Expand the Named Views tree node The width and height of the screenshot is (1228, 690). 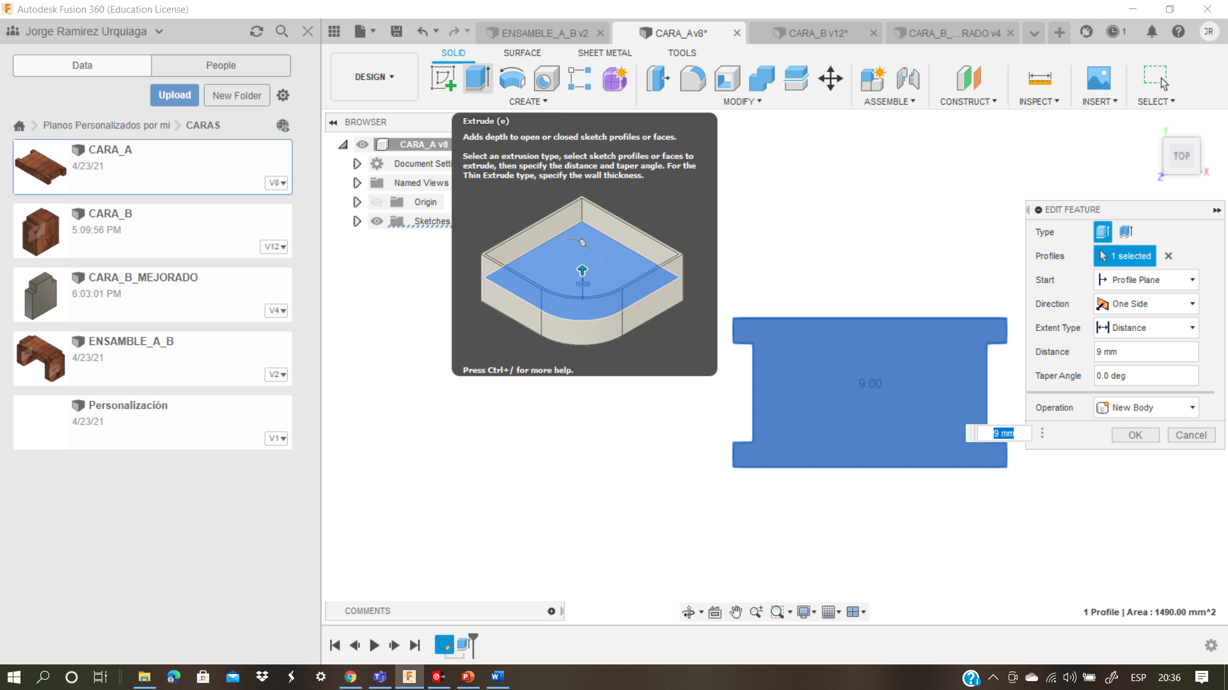click(357, 183)
